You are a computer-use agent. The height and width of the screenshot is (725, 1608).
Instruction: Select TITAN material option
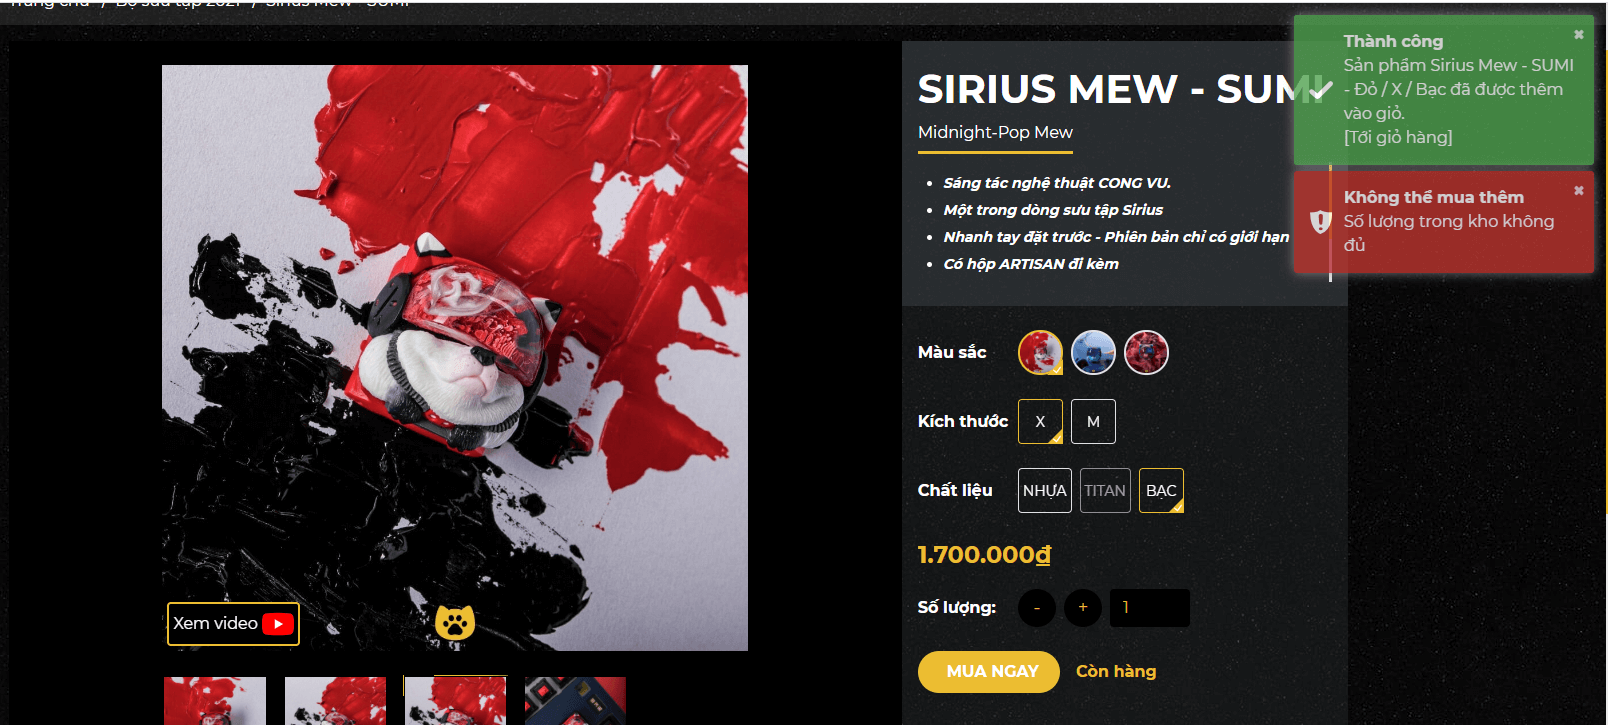pos(1105,491)
